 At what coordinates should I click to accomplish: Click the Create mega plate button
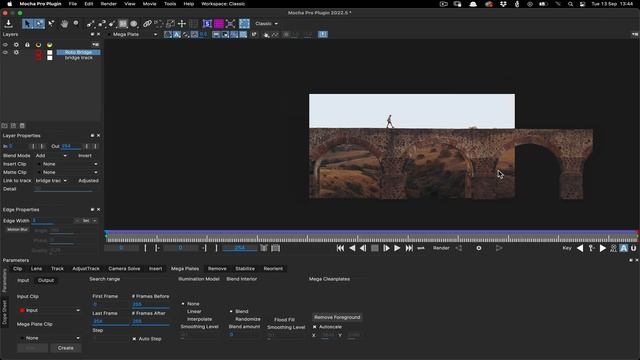66,348
